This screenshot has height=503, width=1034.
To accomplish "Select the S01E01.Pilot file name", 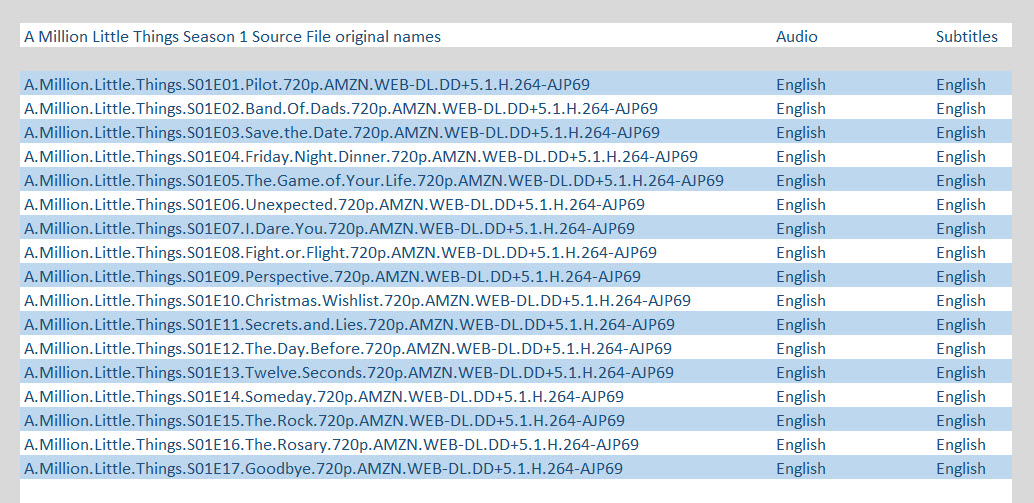I will point(307,84).
